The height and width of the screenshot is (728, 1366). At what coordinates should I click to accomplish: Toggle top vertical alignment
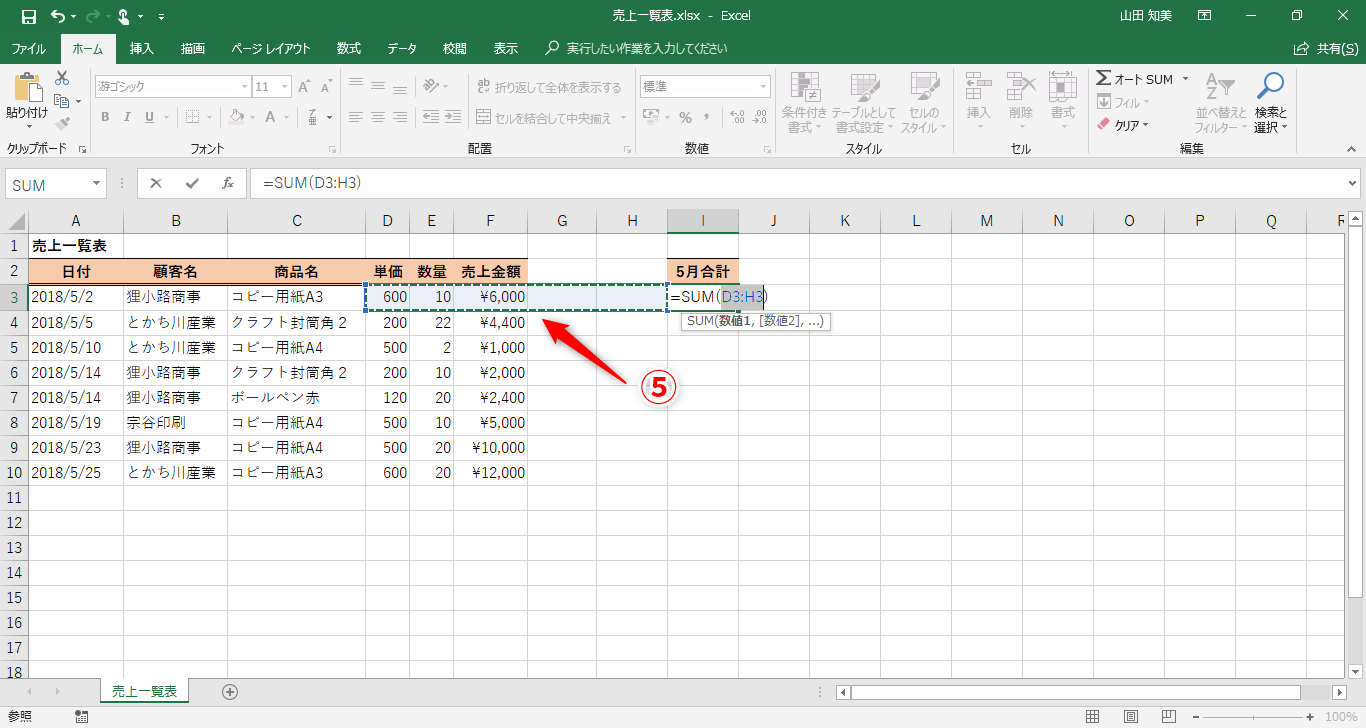[357, 86]
